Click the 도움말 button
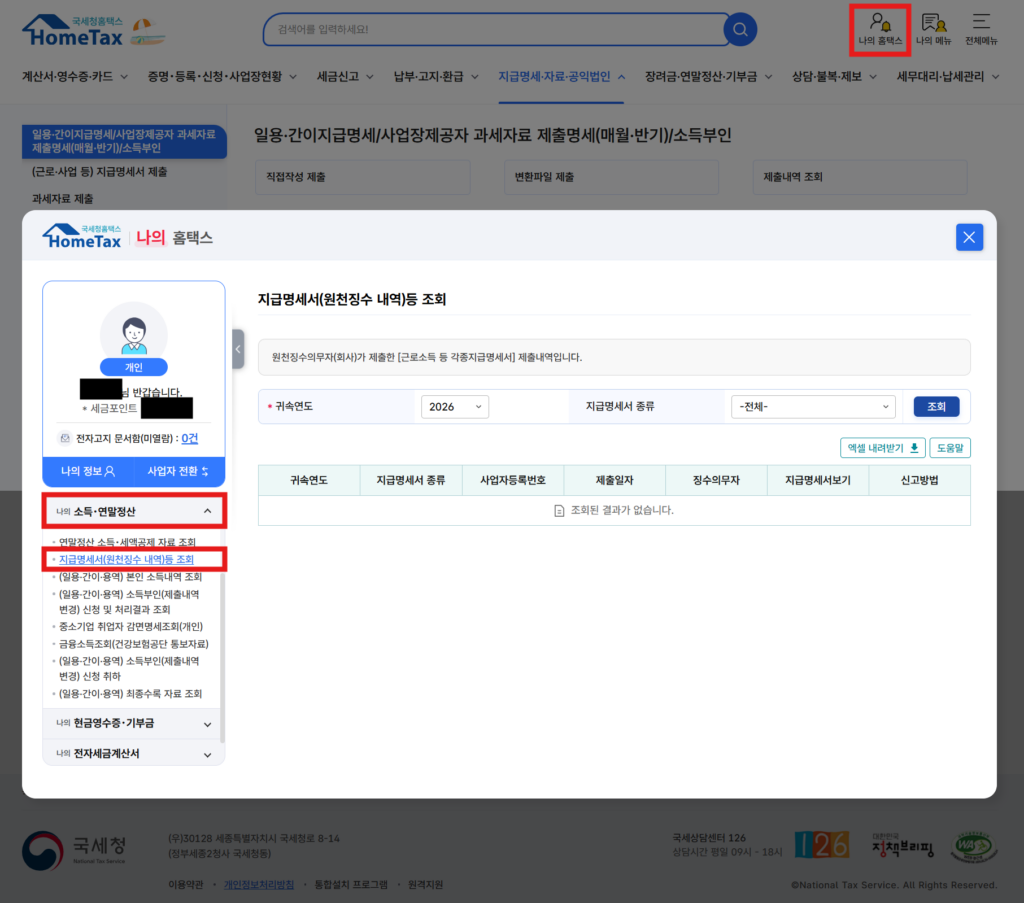The width and height of the screenshot is (1024, 903). pos(950,448)
